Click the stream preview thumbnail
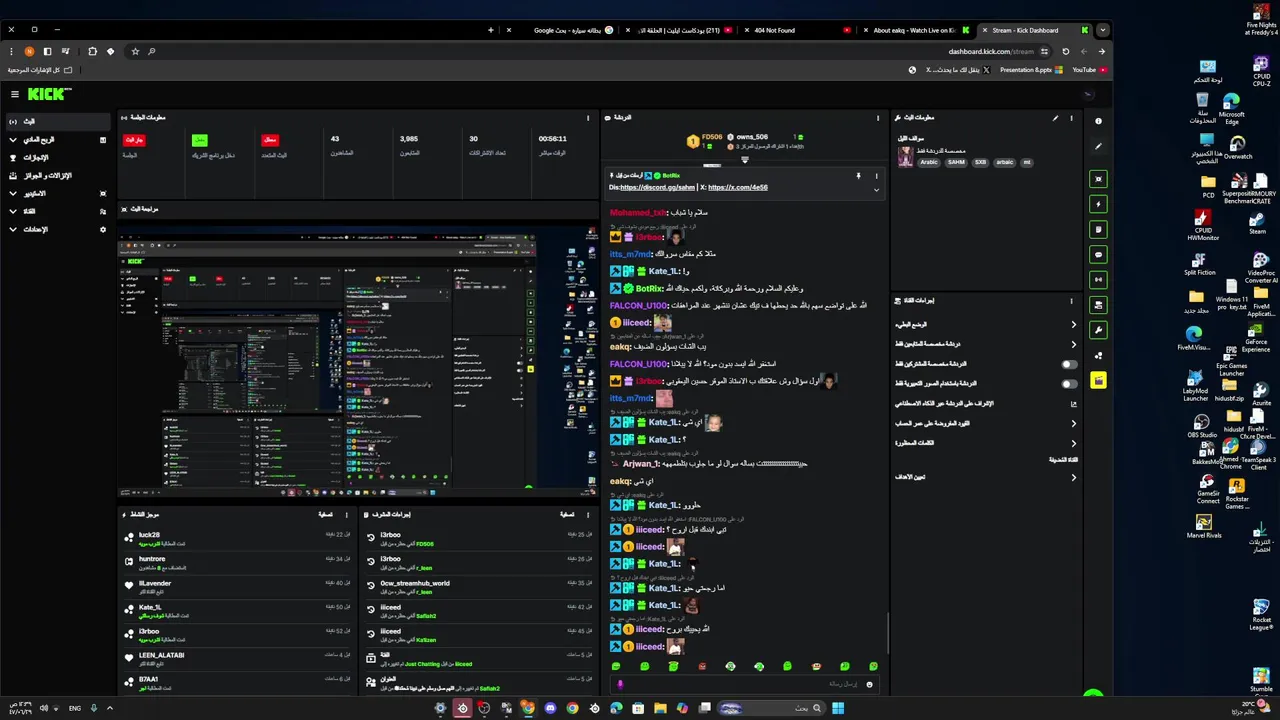1280x720 pixels. click(x=358, y=364)
